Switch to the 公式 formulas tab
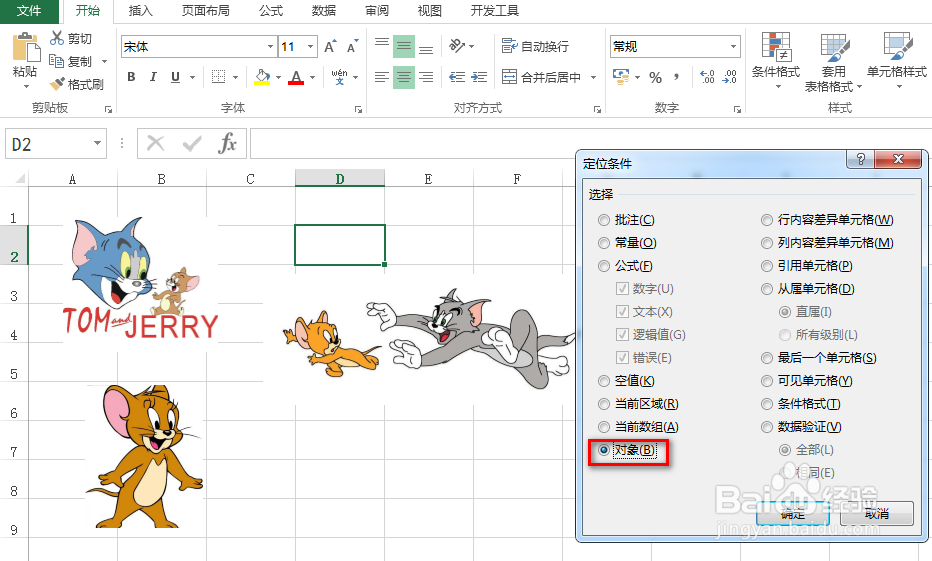This screenshot has height=561, width=932. [x=271, y=11]
